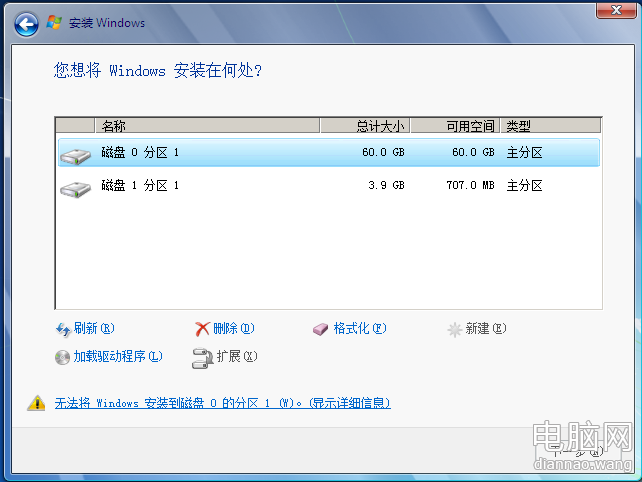Click the CD disc load-driver icon
Viewport: 642px width, 482px height.
pos(62,358)
